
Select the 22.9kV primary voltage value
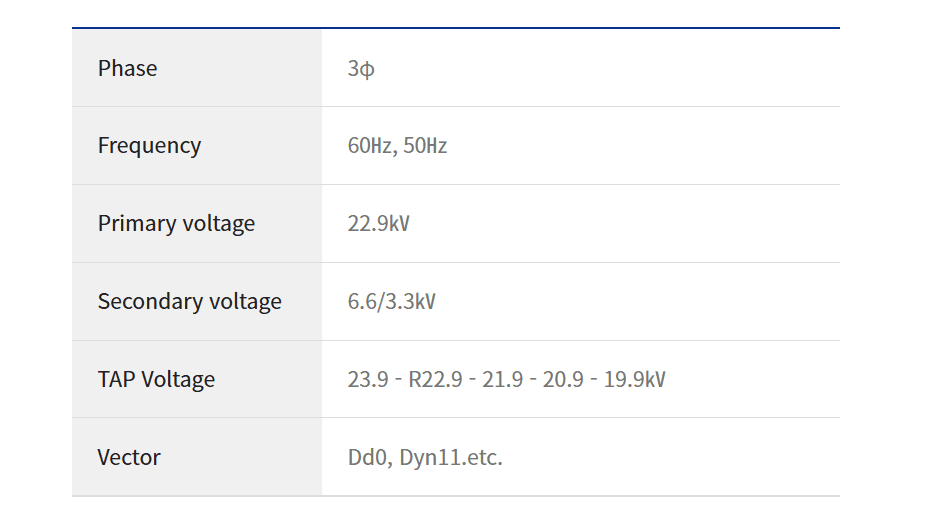[x=378, y=224]
